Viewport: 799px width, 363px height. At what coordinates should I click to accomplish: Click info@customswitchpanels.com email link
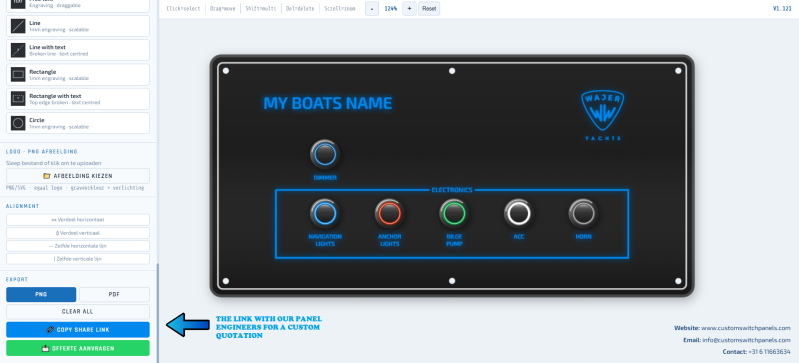click(x=747, y=340)
